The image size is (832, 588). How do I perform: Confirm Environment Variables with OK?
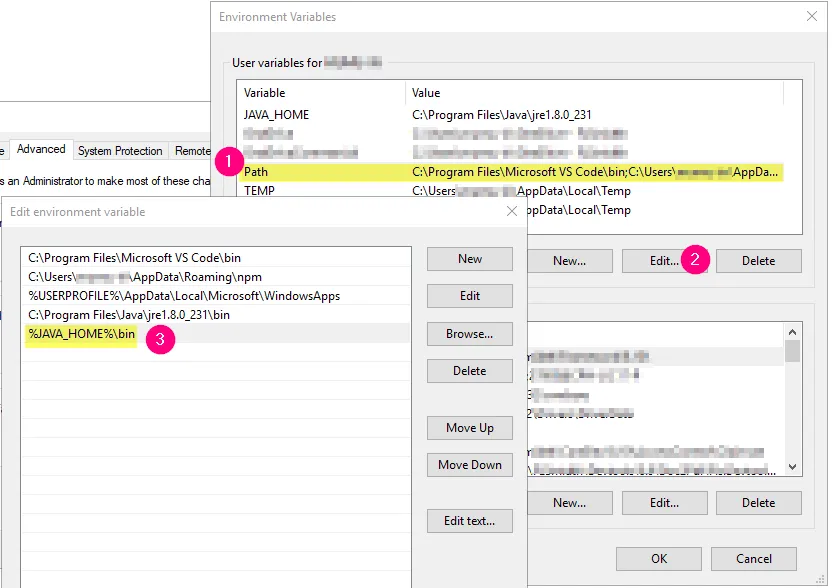click(x=658, y=559)
